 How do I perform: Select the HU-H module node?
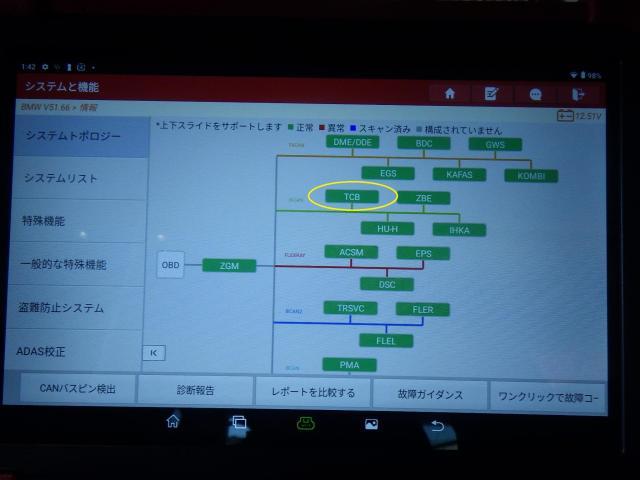tap(387, 229)
